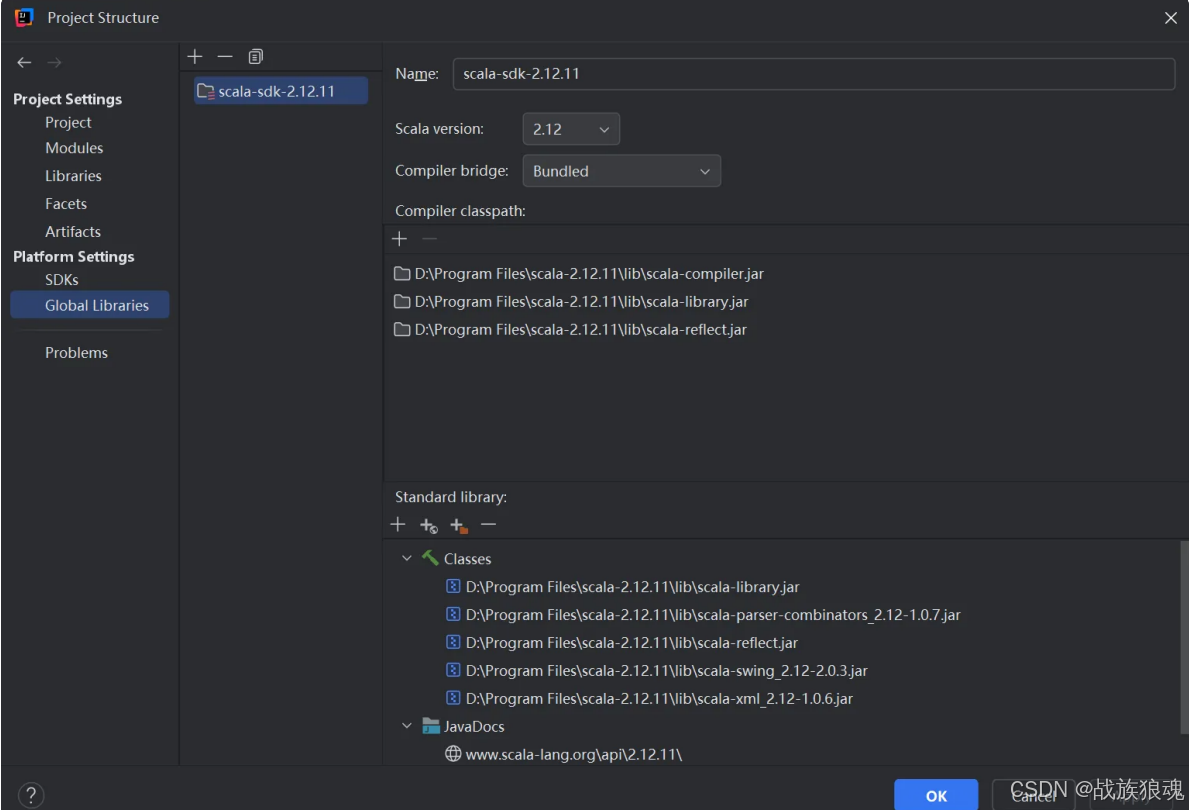Open the SDKs page
1189x810 pixels.
click(61, 280)
